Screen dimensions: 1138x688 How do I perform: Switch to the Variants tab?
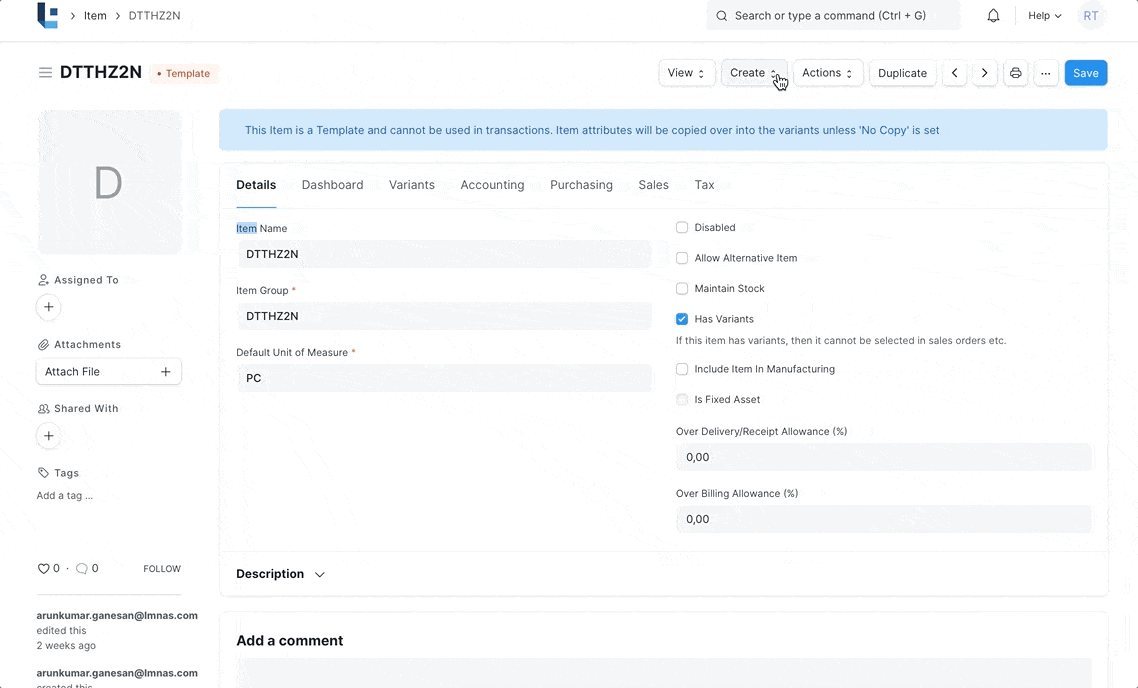[411, 185]
